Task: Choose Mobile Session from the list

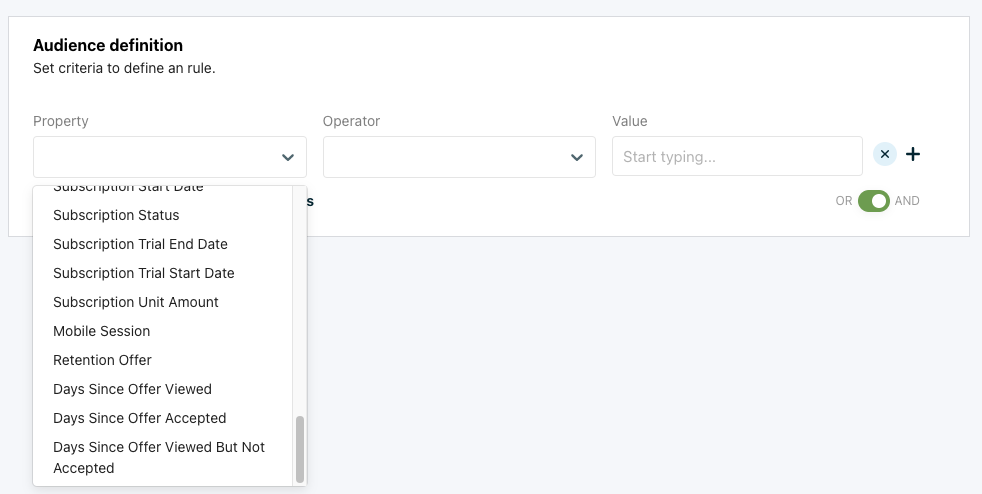Action: [101, 331]
